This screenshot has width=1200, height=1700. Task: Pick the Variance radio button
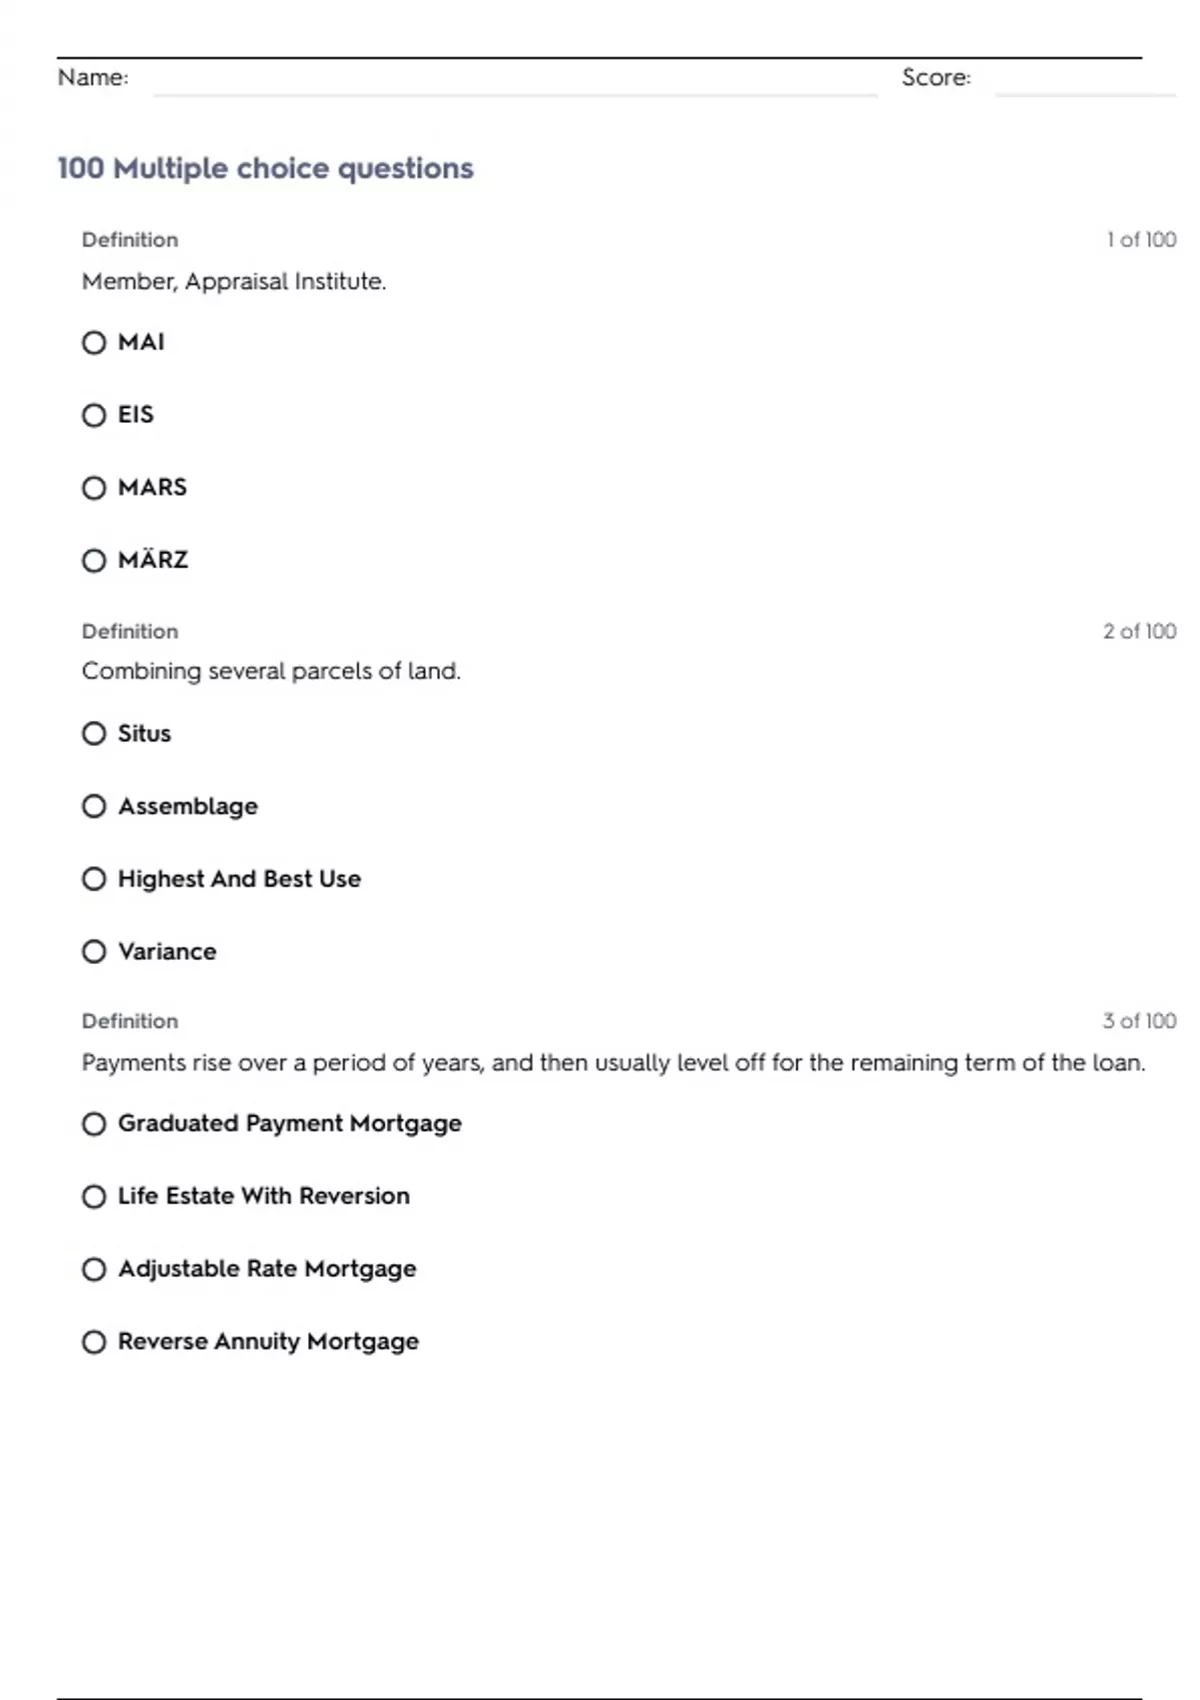94,951
